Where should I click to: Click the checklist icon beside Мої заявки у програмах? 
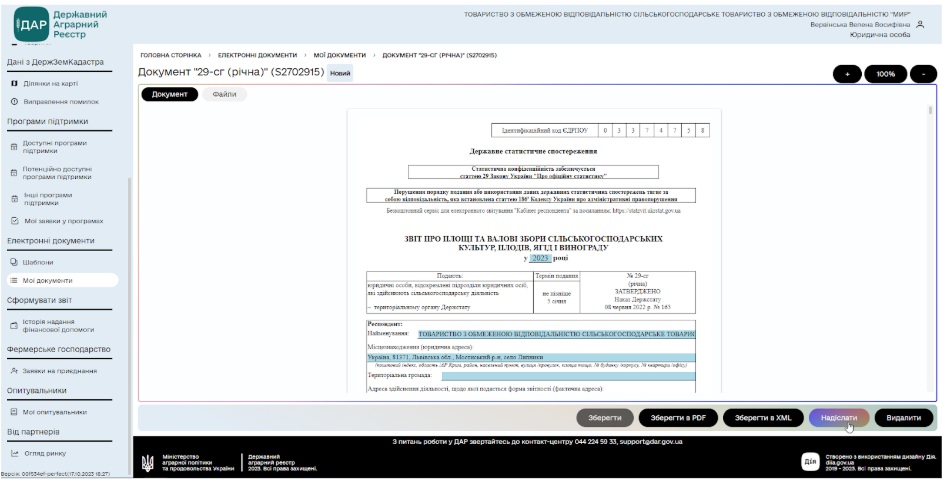tap(14, 221)
